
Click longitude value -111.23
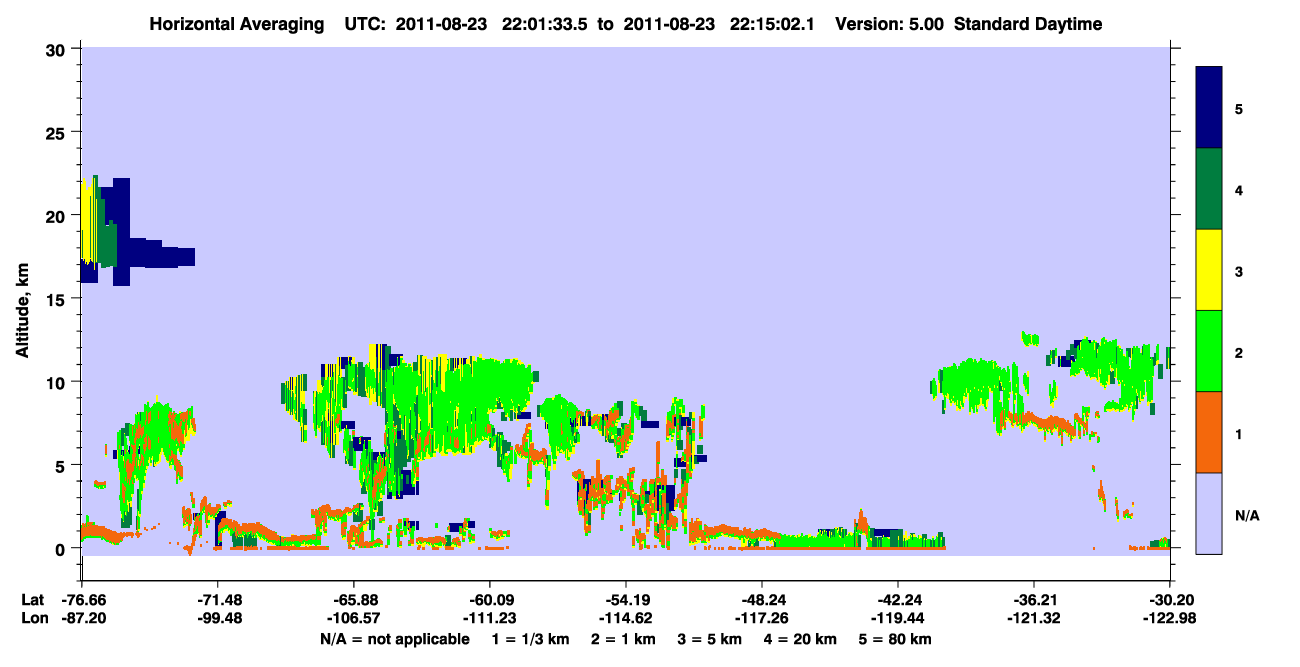(489, 618)
